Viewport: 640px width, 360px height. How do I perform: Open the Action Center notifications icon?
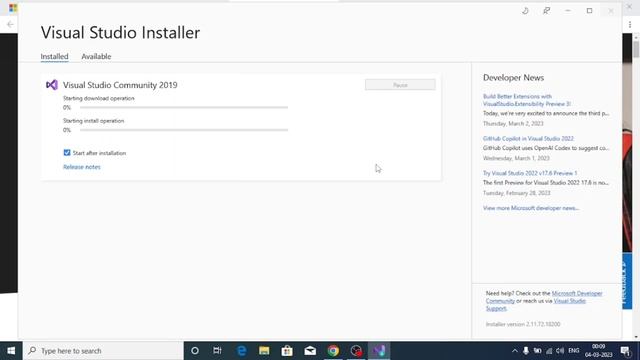[x=625, y=351]
